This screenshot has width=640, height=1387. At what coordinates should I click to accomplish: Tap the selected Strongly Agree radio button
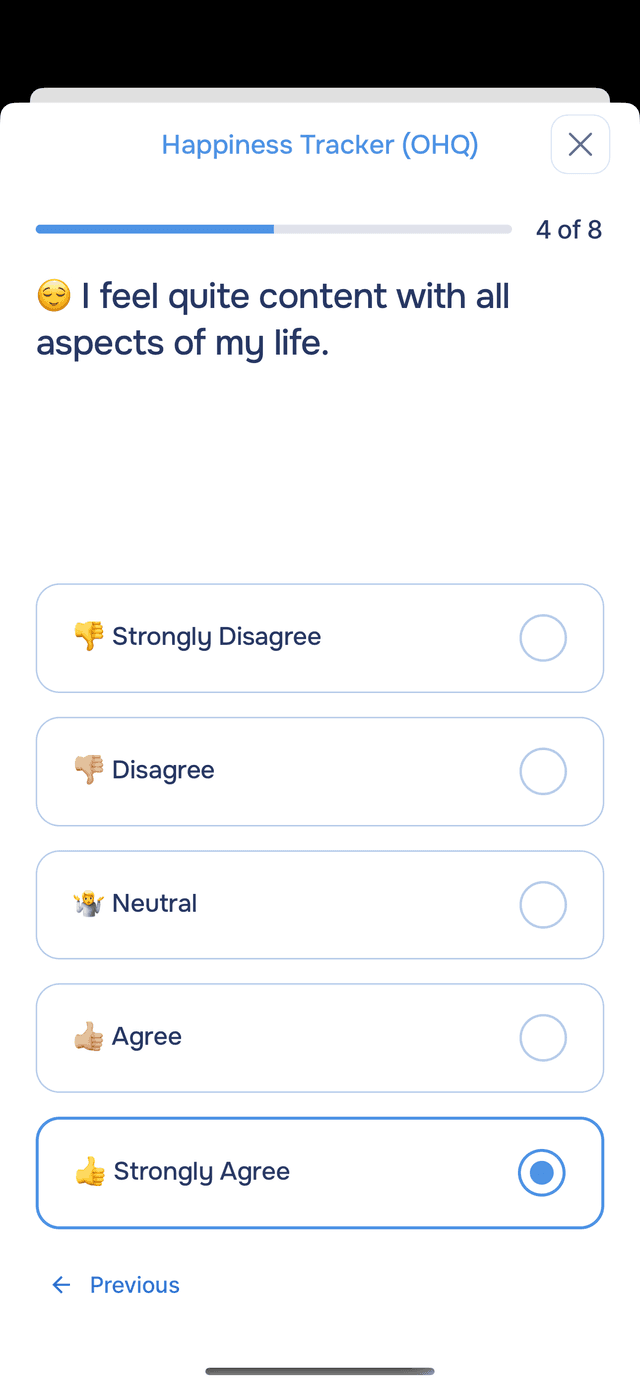542,1172
